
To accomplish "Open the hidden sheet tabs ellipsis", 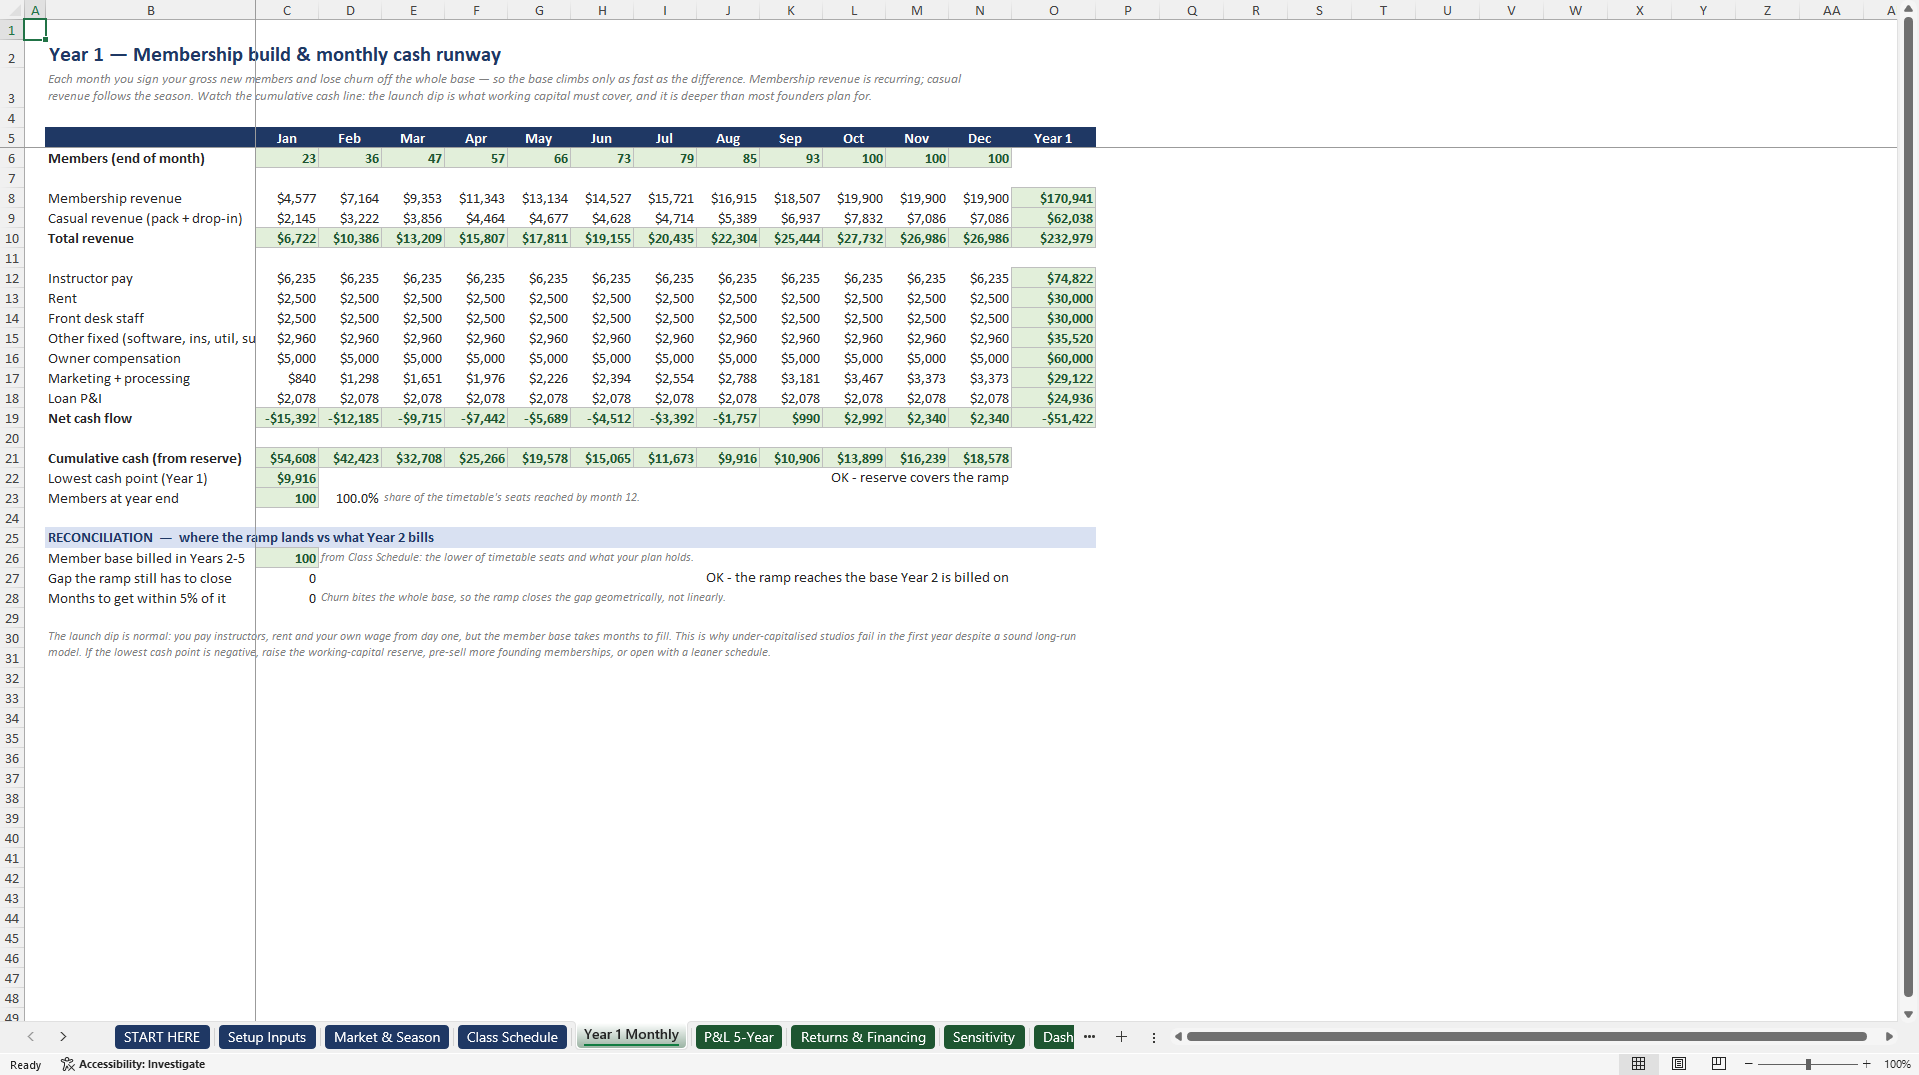I will [1089, 1037].
